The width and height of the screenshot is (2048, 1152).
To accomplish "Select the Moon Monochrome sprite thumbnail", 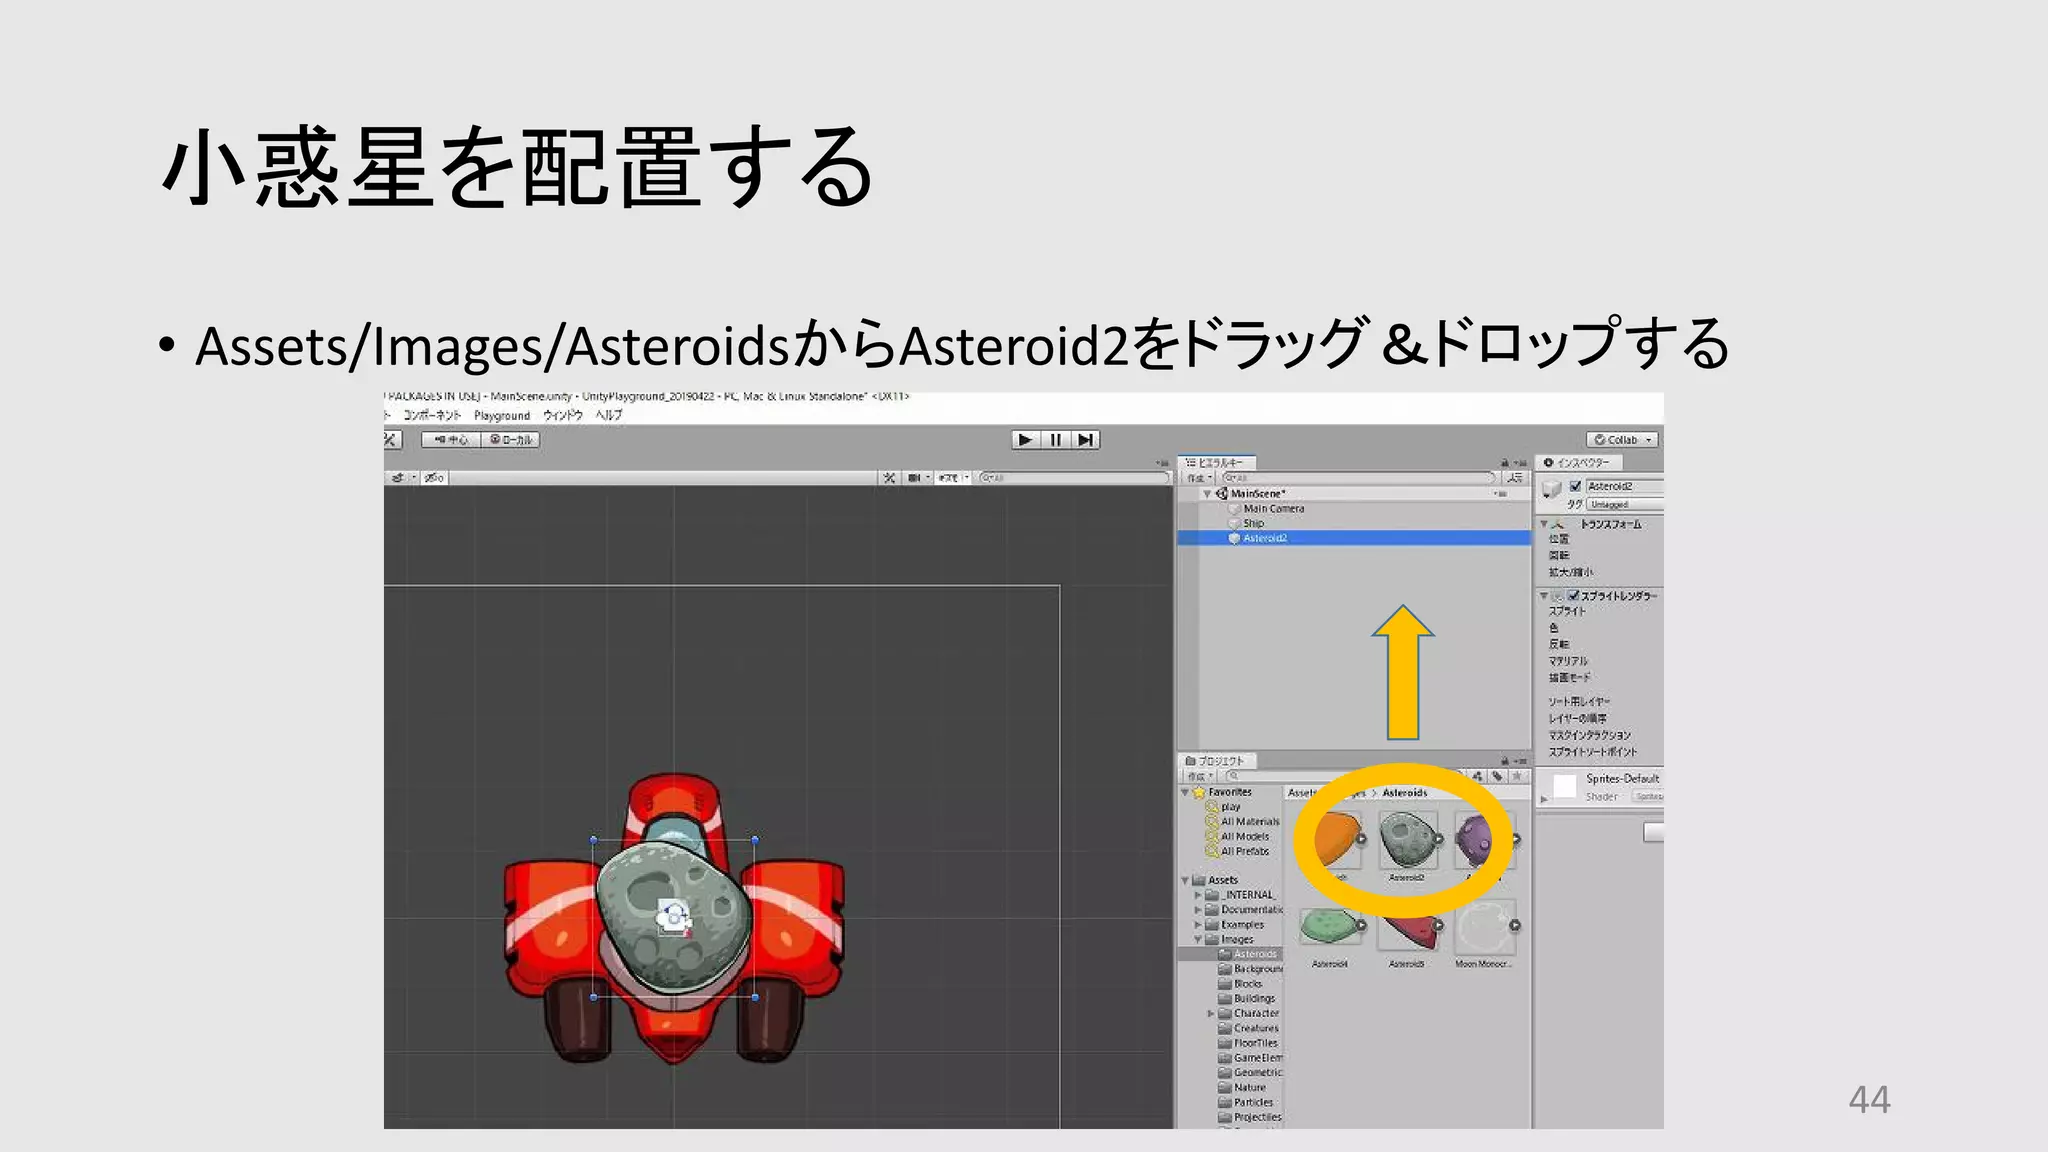I will point(1484,927).
